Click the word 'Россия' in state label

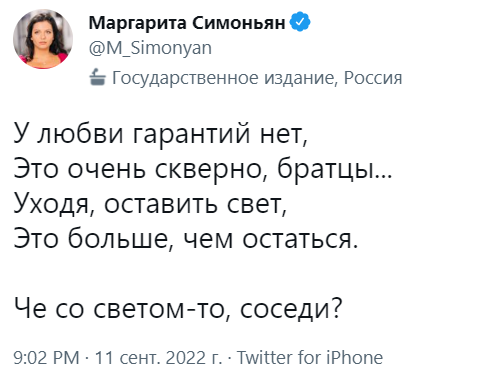[x=373, y=78]
